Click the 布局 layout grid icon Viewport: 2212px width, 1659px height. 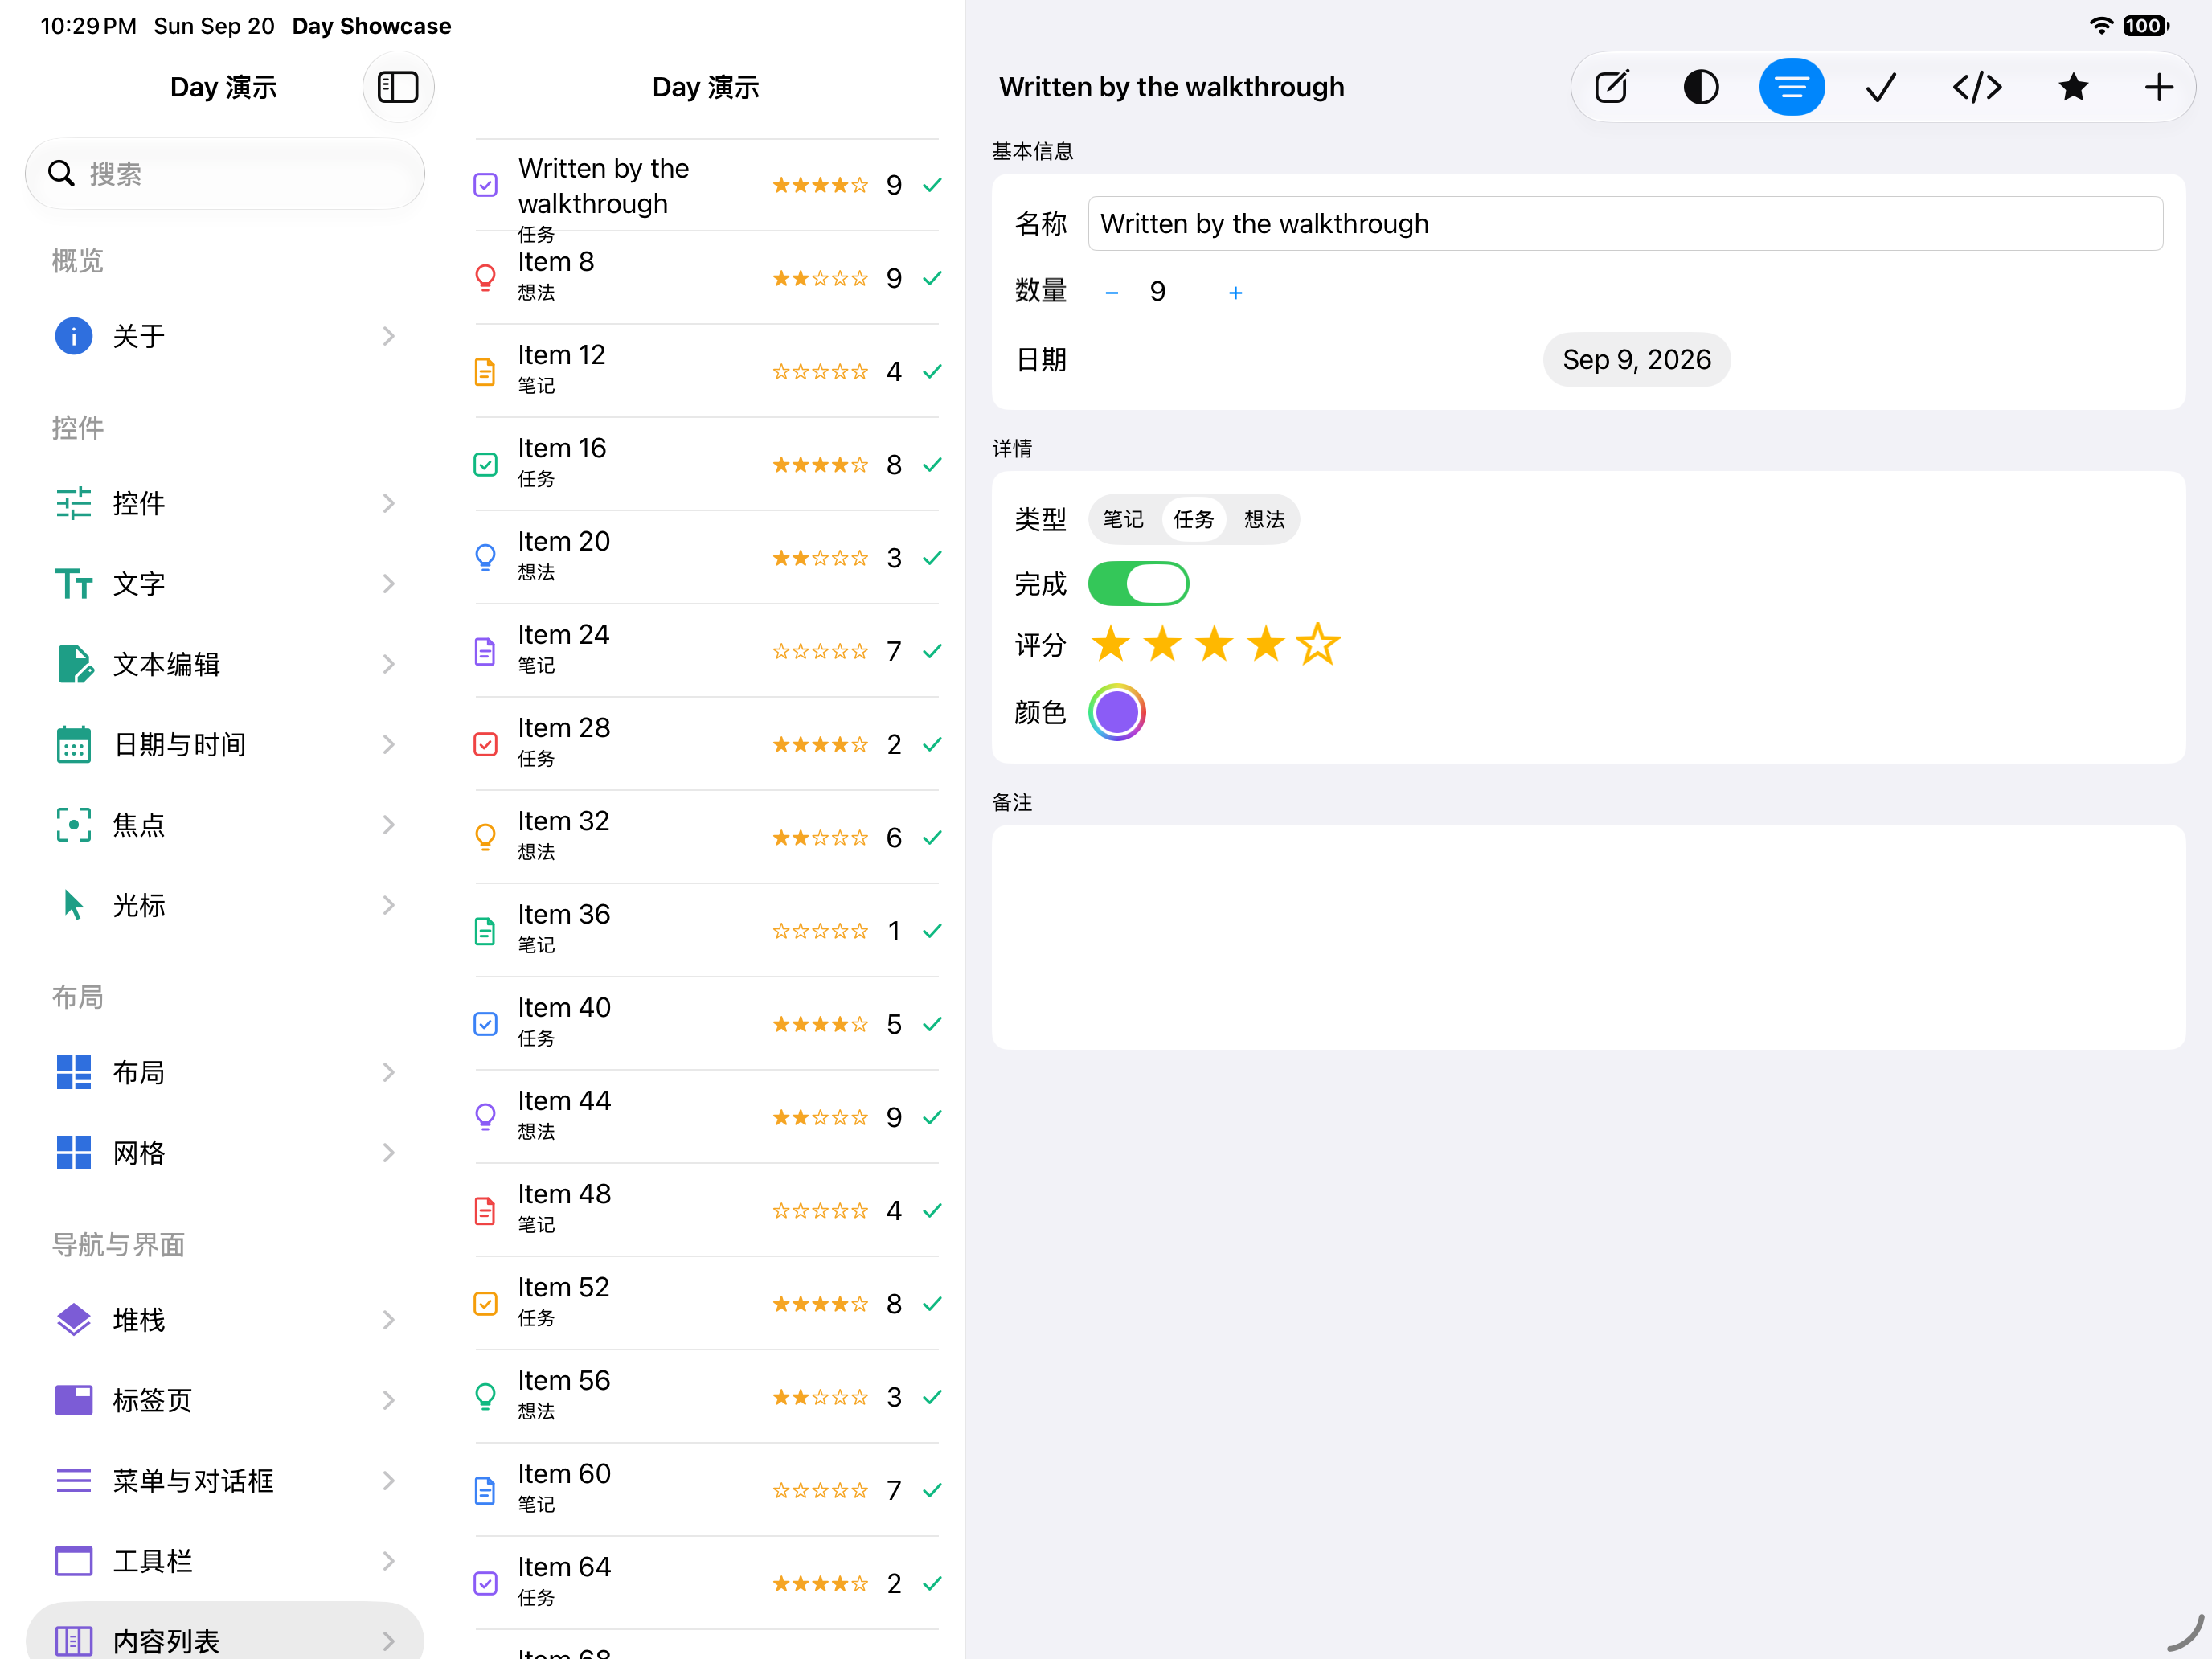[x=73, y=1072]
